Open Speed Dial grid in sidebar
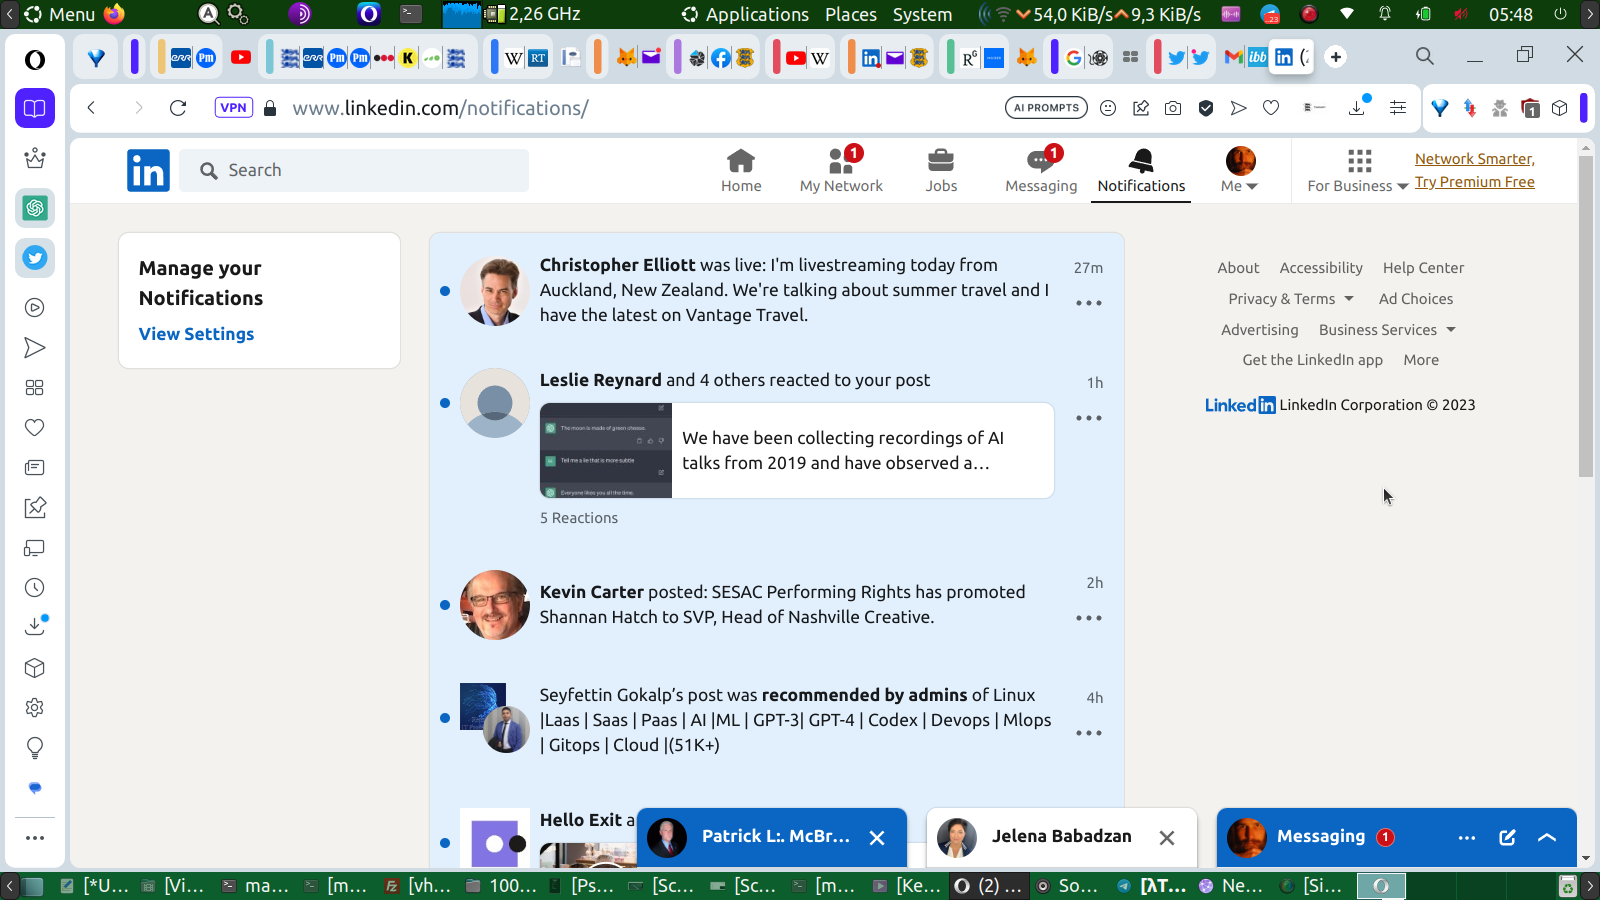Screen dimensions: 1600x900 (x=35, y=388)
